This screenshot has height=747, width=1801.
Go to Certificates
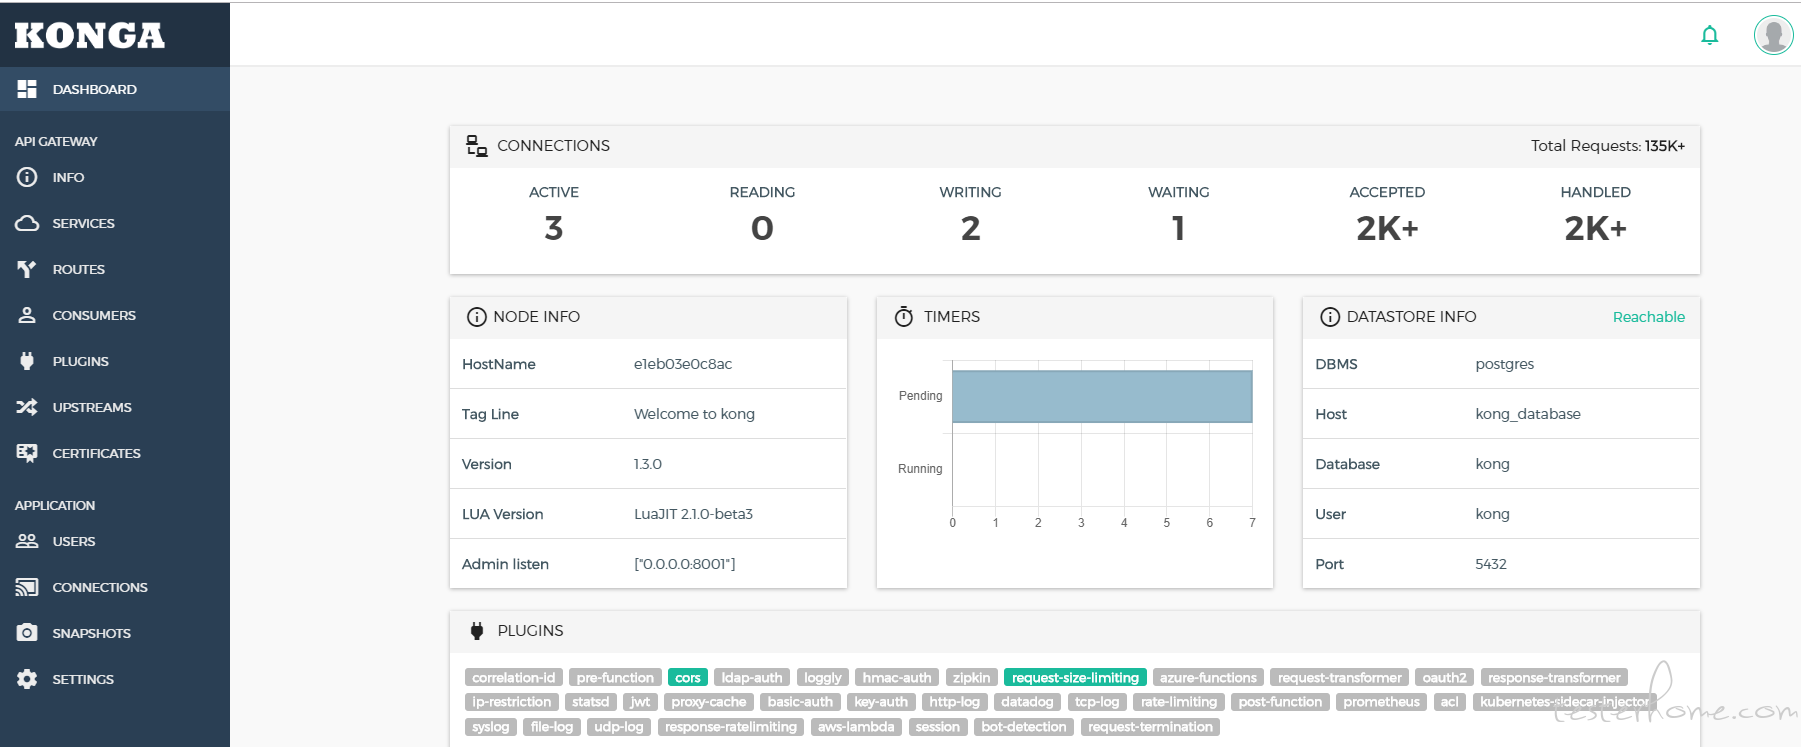[115, 453]
